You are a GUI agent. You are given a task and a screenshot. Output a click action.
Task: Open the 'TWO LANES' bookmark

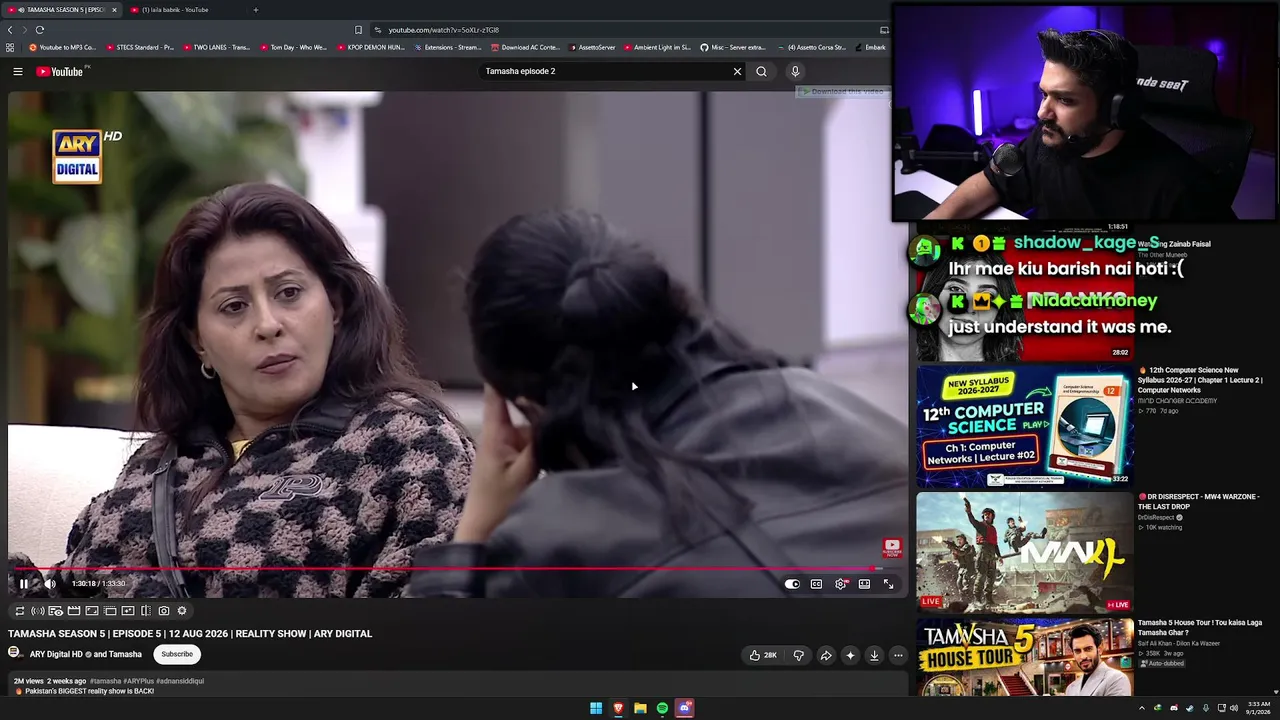click(217, 47)
